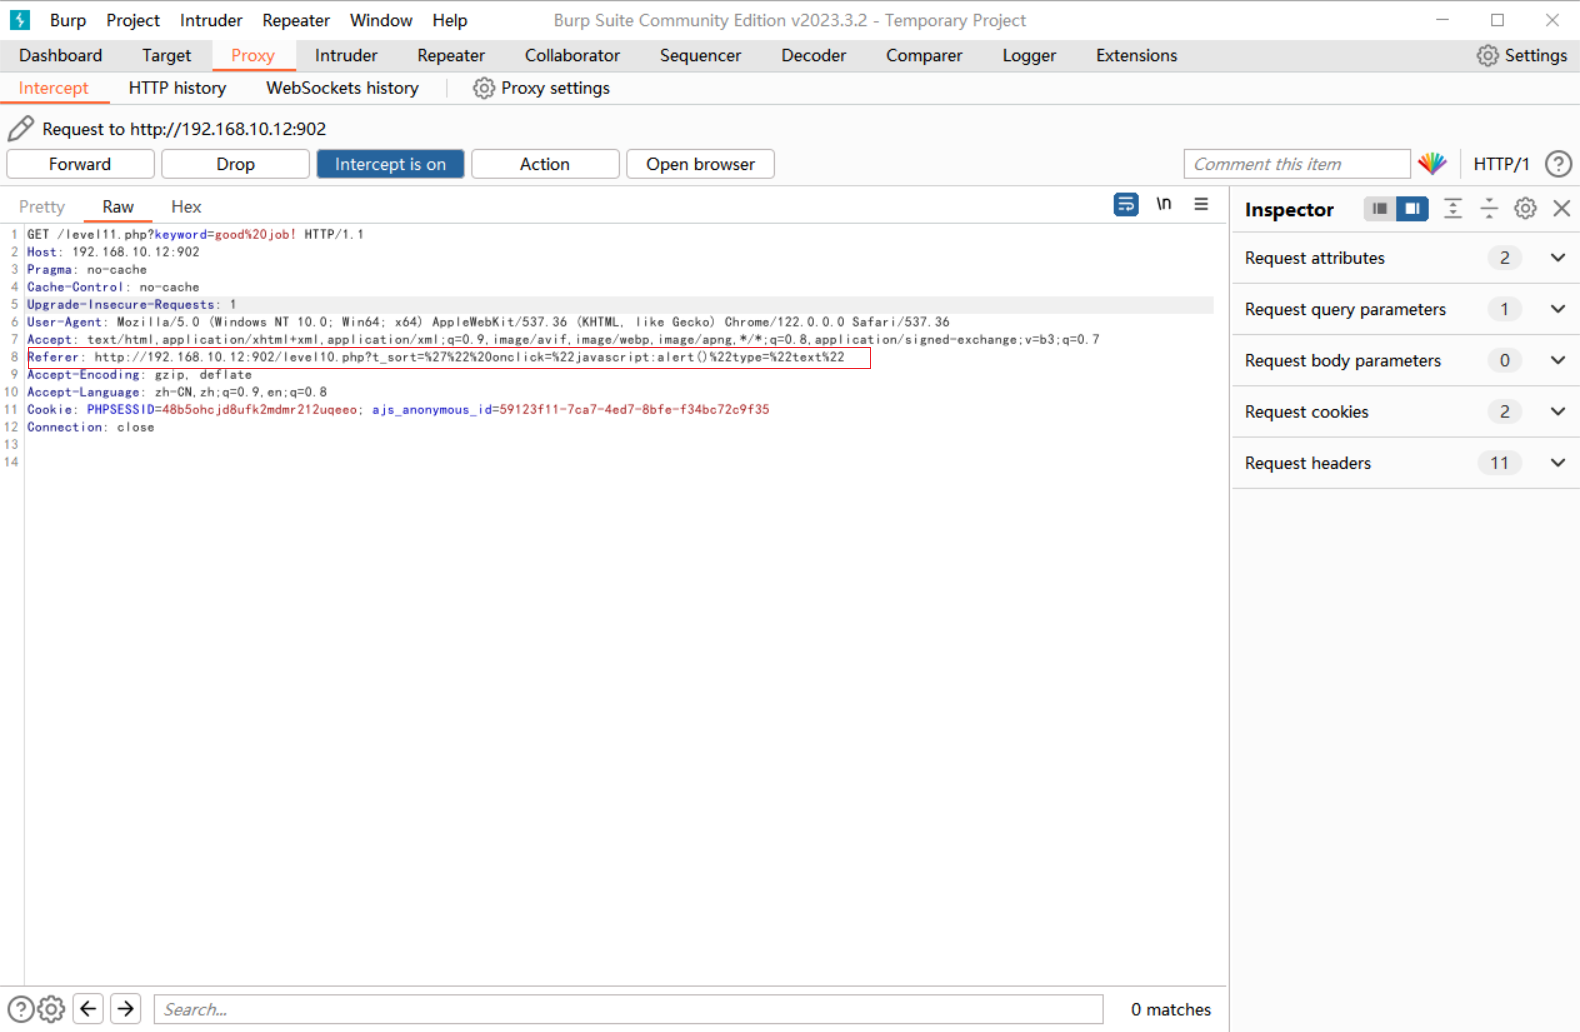Open WebSockets history sub-tab
Screen dimensions: 1580x1032
click(x=342, y=88)
